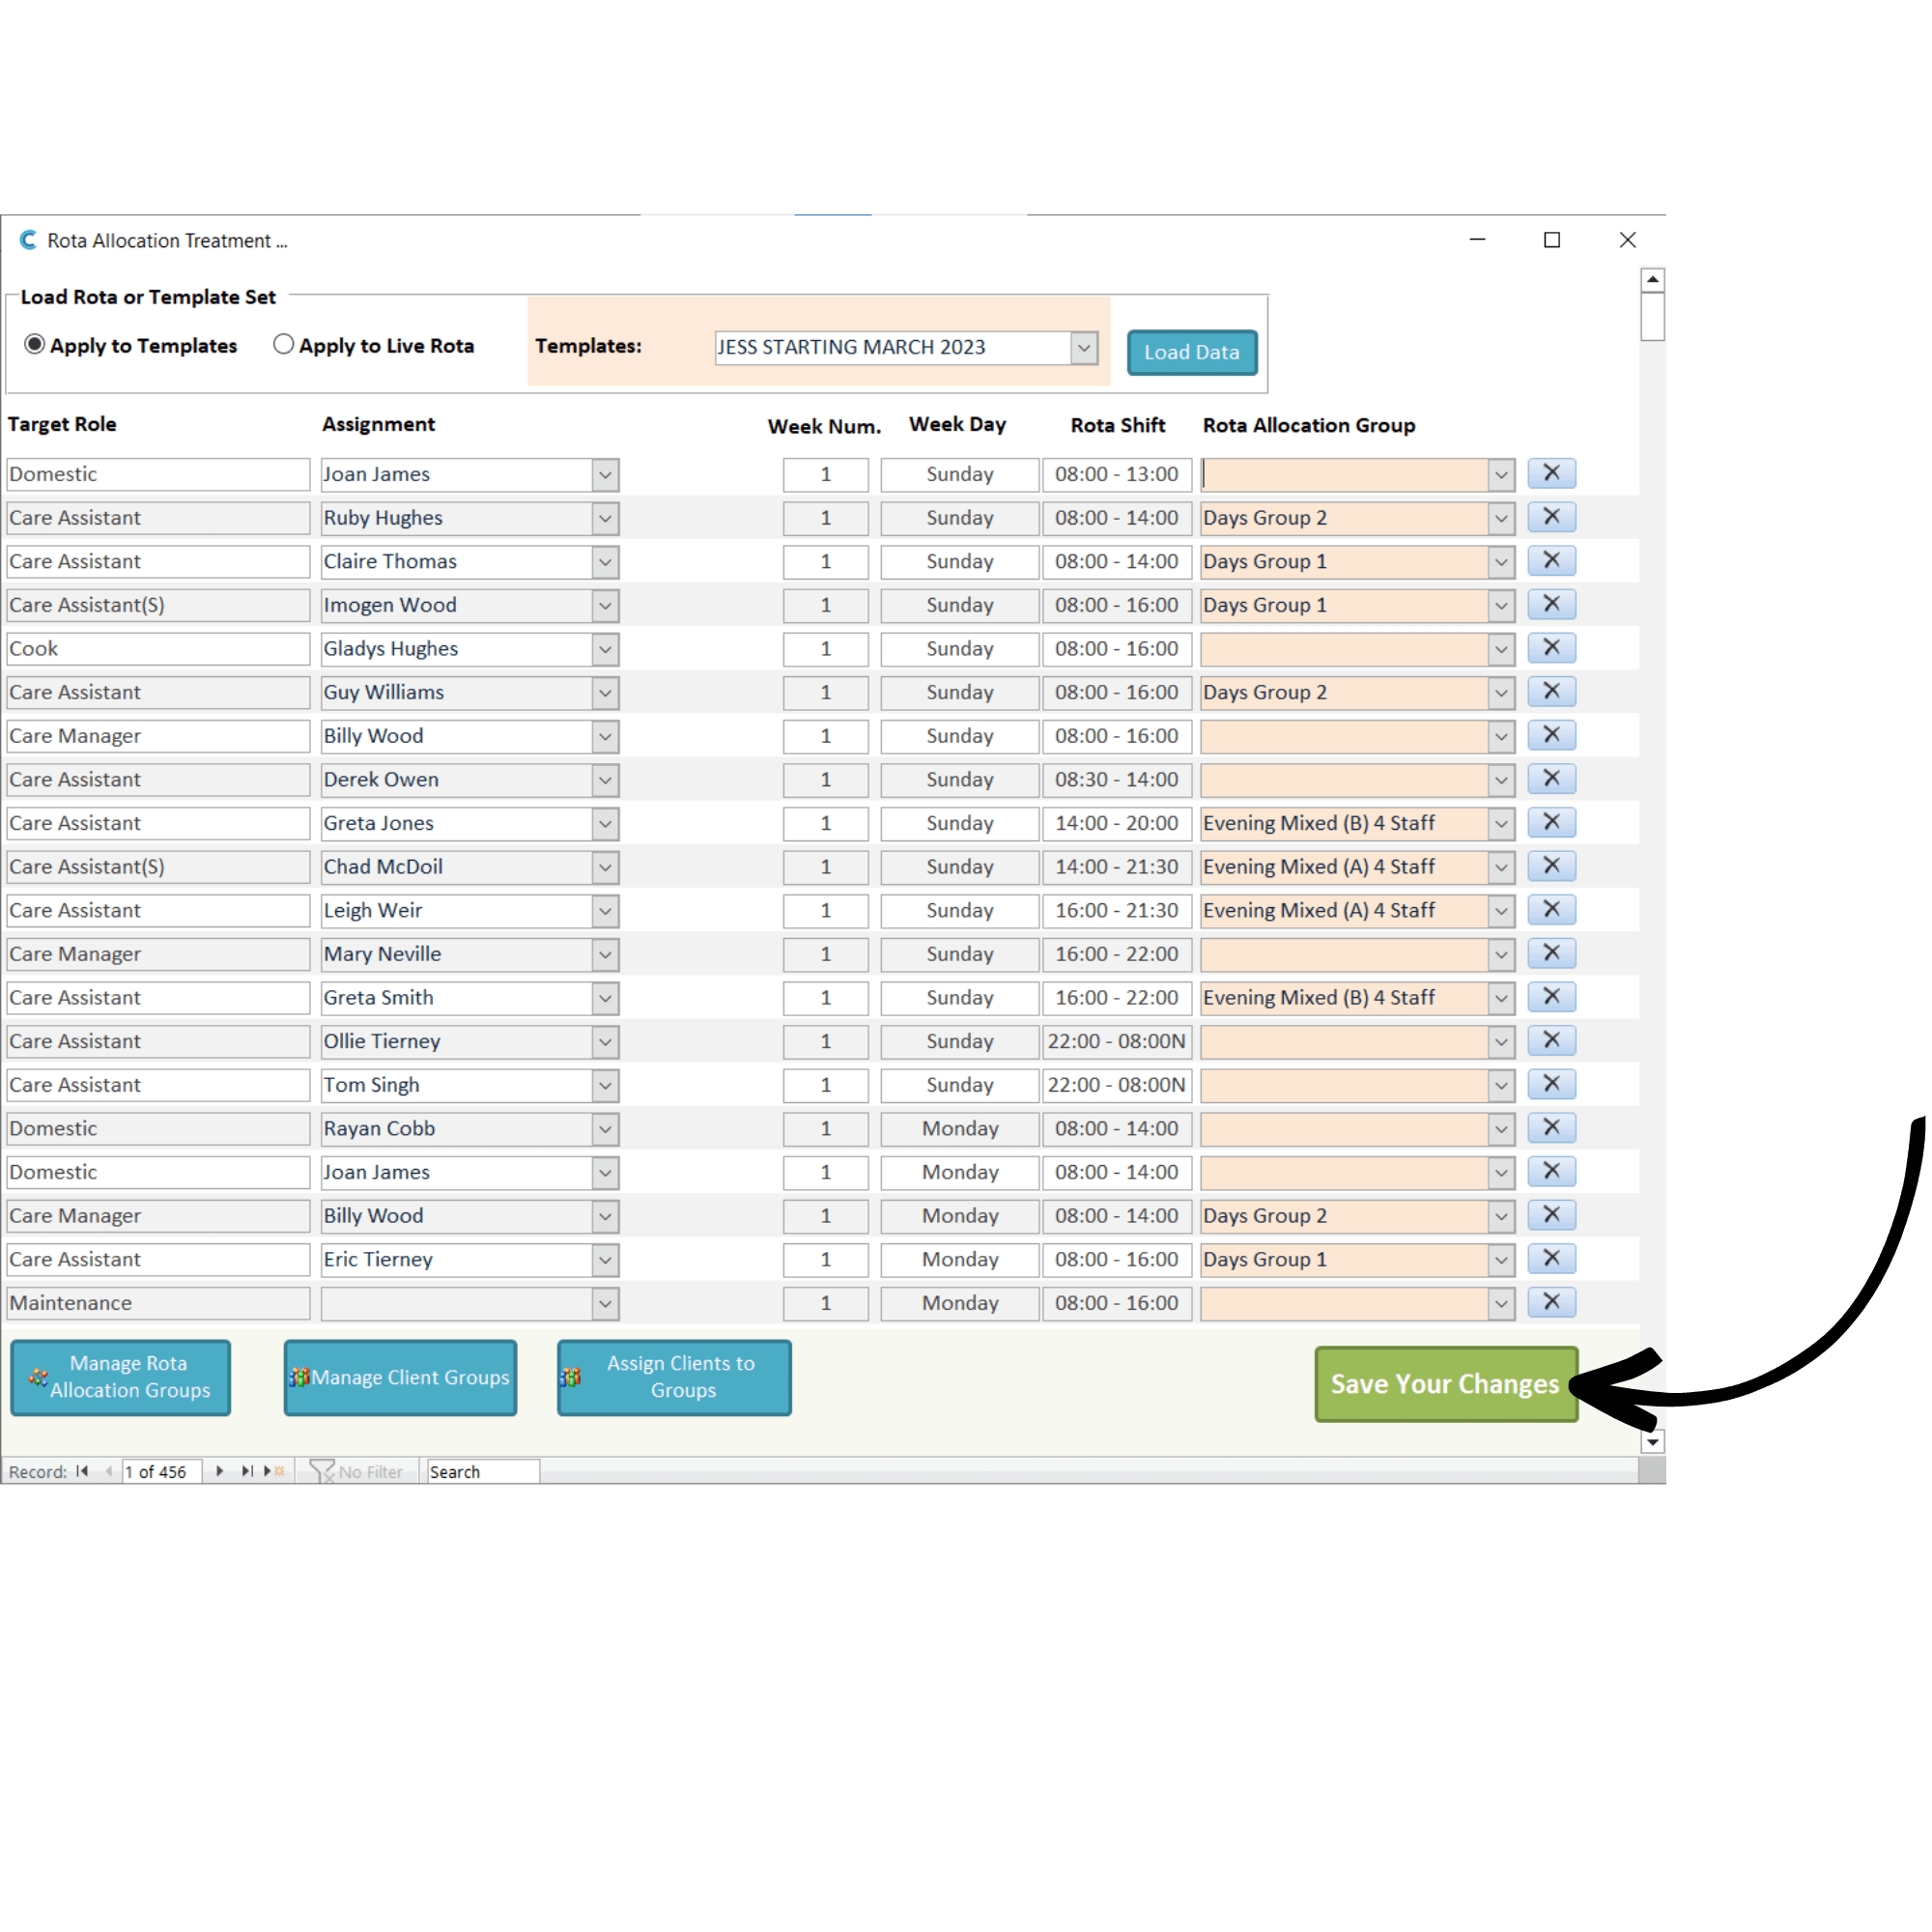Click the No Filter funnel icon
Screen dimensions: 1932x1932
click(x=322, y=1471)
